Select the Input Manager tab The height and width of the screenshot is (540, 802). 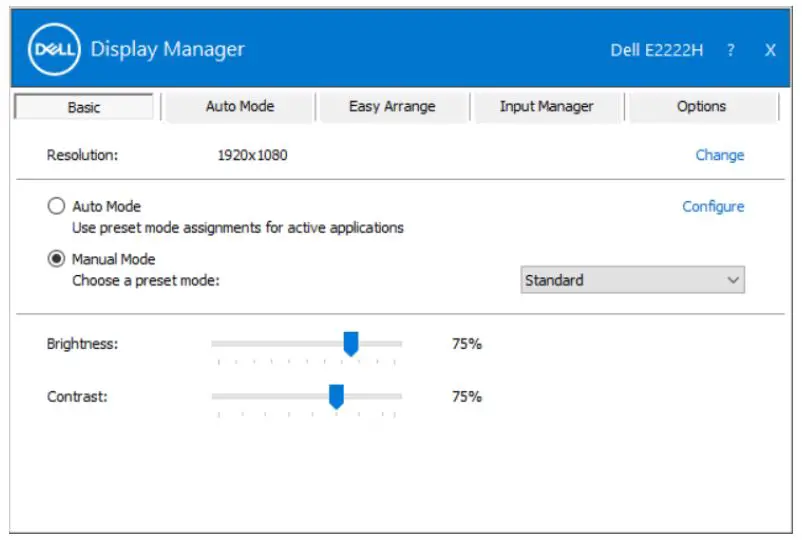546,106
